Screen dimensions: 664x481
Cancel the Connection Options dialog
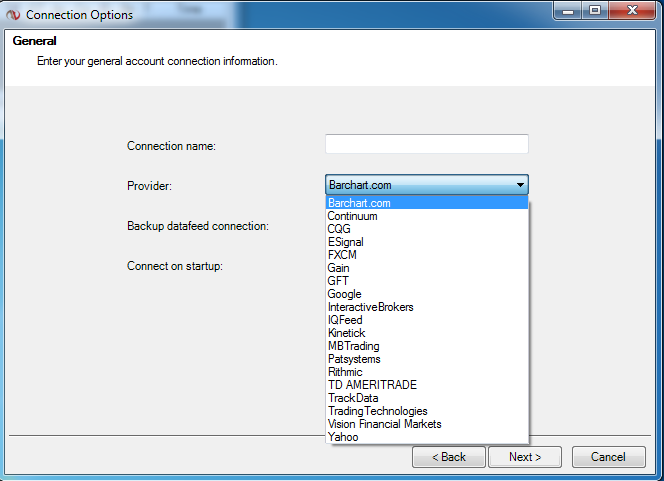pos(608,457)
